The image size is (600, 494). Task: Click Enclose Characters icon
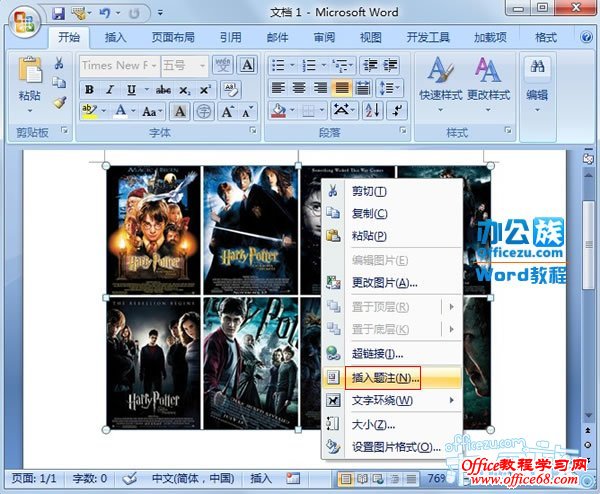point(203,112)
